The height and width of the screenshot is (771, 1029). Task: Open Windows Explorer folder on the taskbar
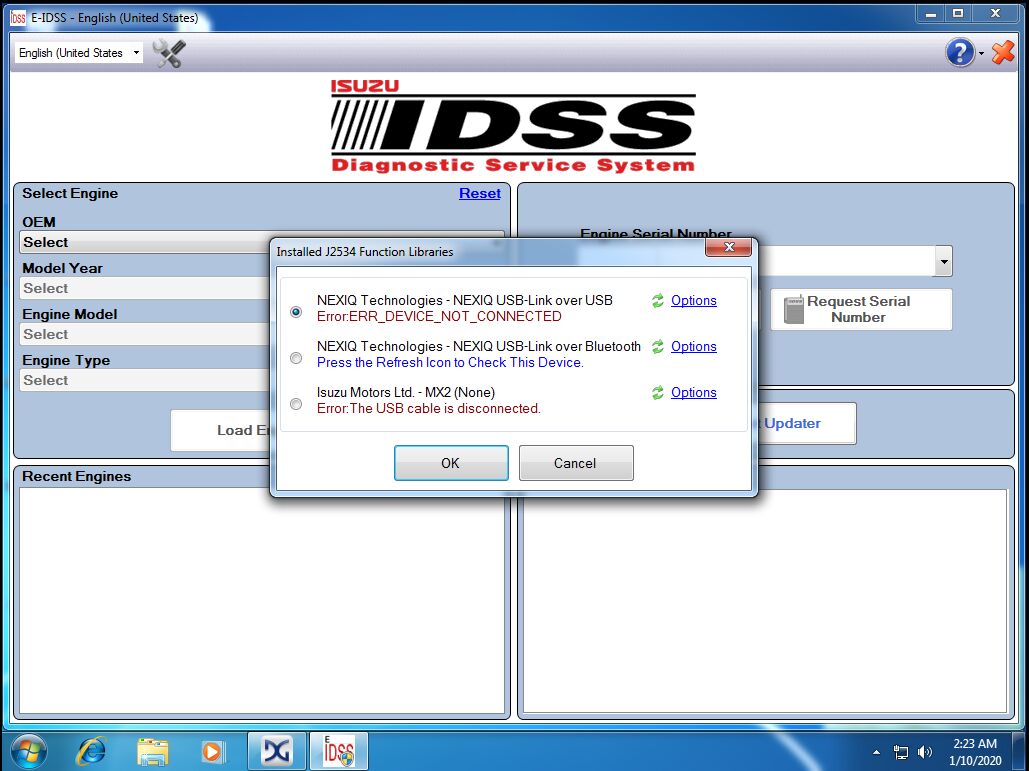point(153,751)
